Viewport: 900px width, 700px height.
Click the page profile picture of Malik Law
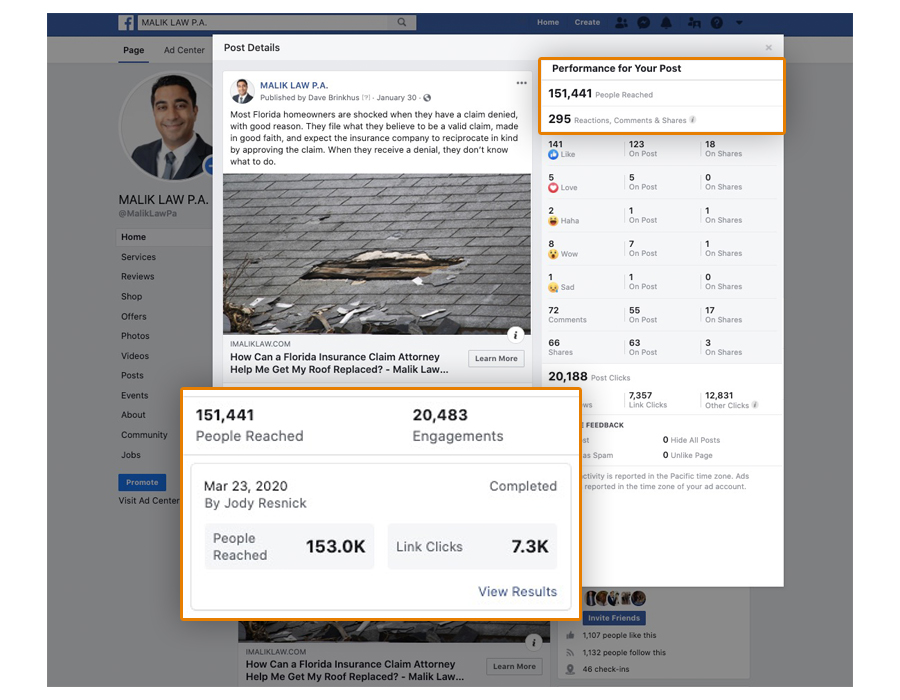pos(166,126)
